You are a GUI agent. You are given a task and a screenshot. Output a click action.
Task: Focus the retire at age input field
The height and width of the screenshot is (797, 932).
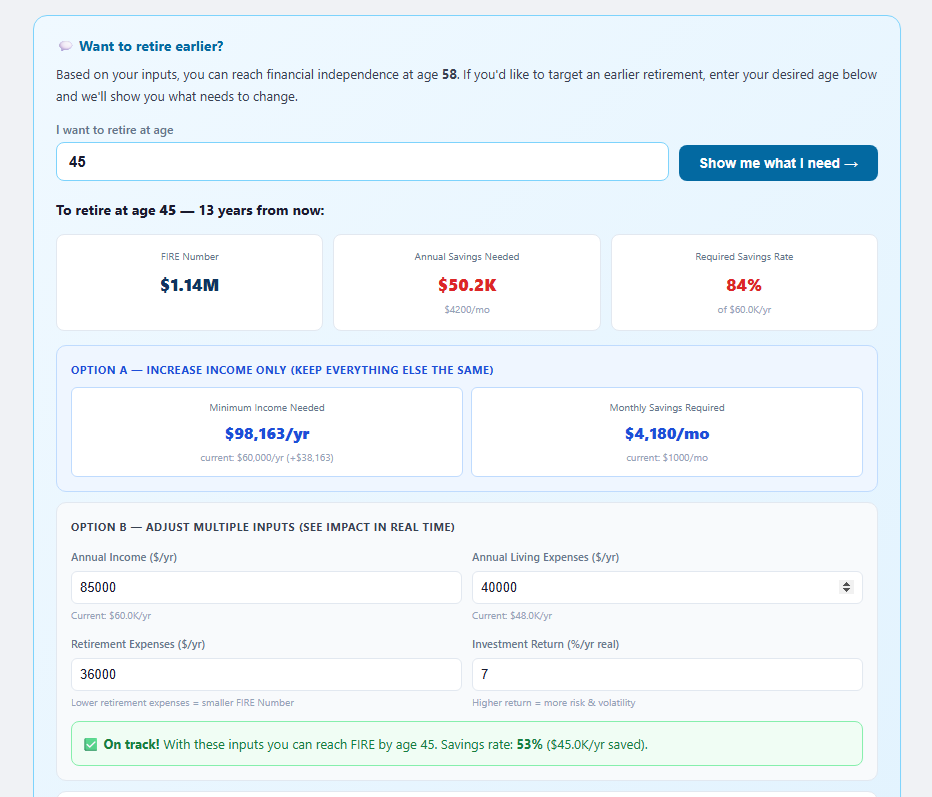(362, 162)
